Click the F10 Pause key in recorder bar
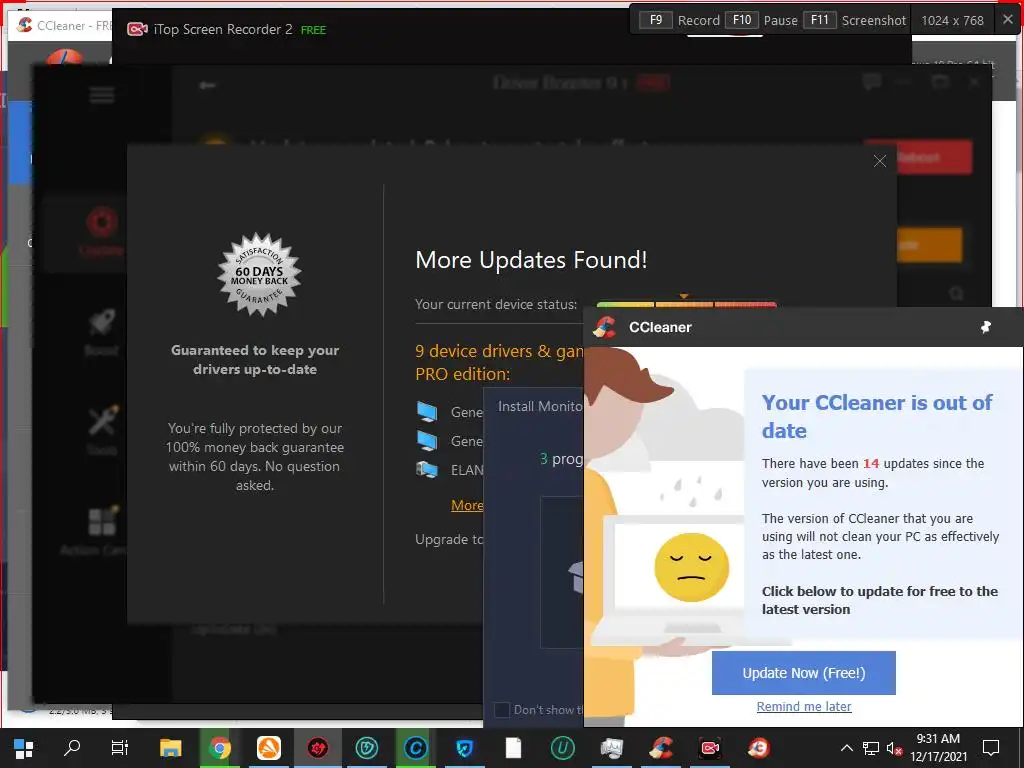Screen dimensions: 1024x768 (742, 20)
